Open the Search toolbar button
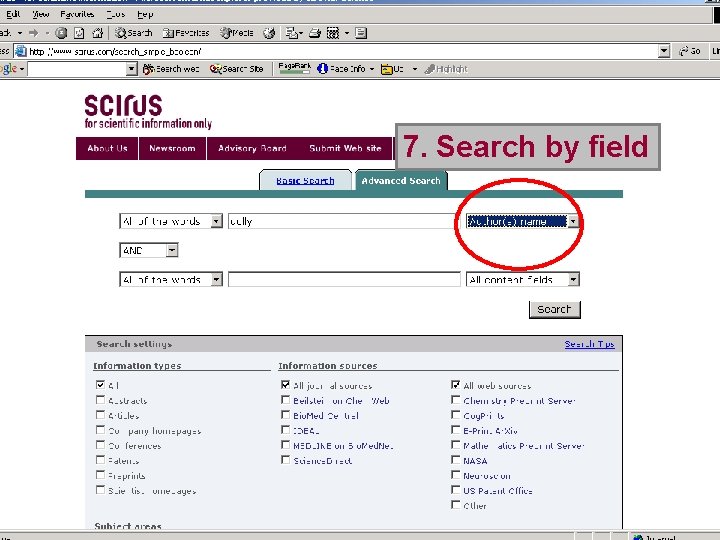 (134, 33)
